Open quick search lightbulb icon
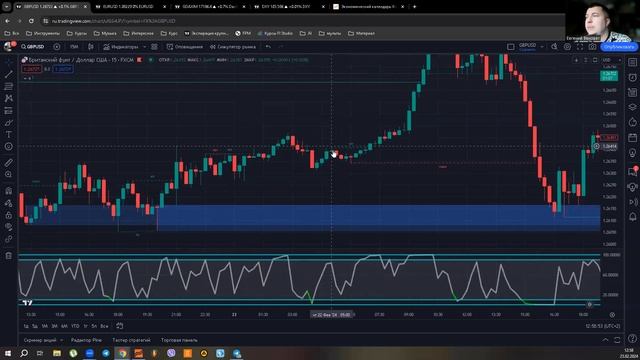Image resolution: width=640 pixels, height=360 pixels. point(554,47)
